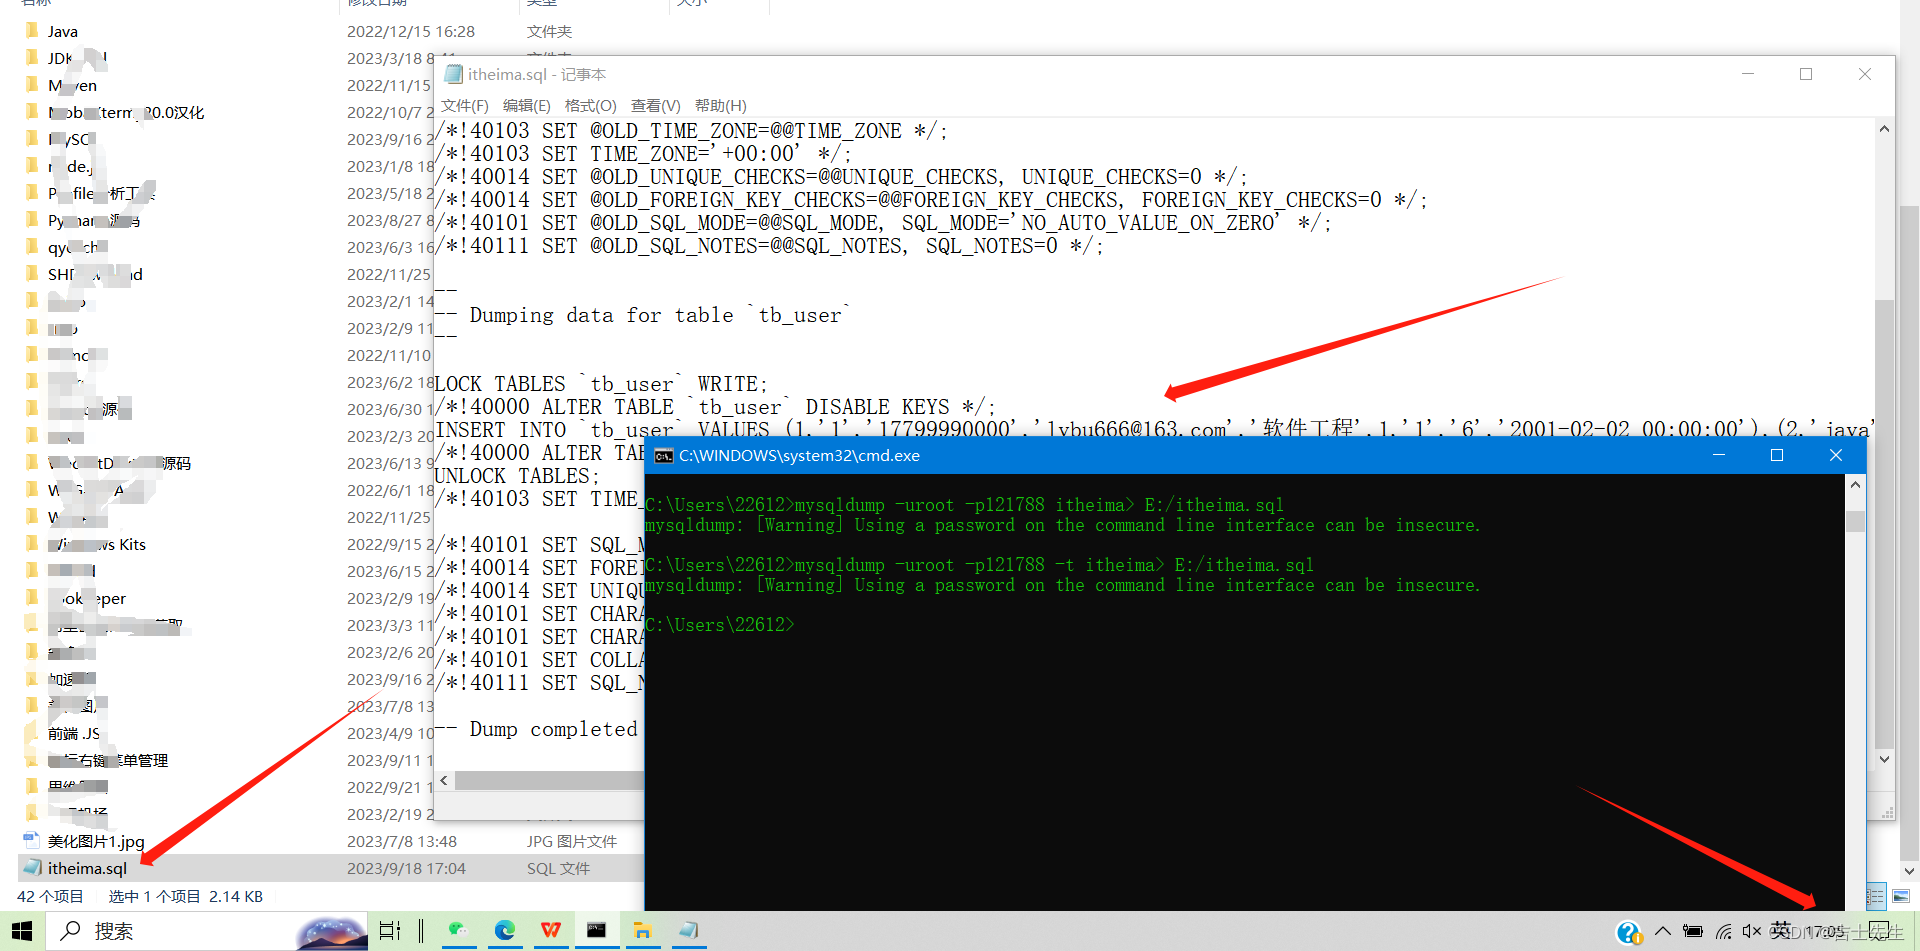The image size is (1920, 951).
Task: Switch Explorer to large icons view
Action: tap(1901, 897)
